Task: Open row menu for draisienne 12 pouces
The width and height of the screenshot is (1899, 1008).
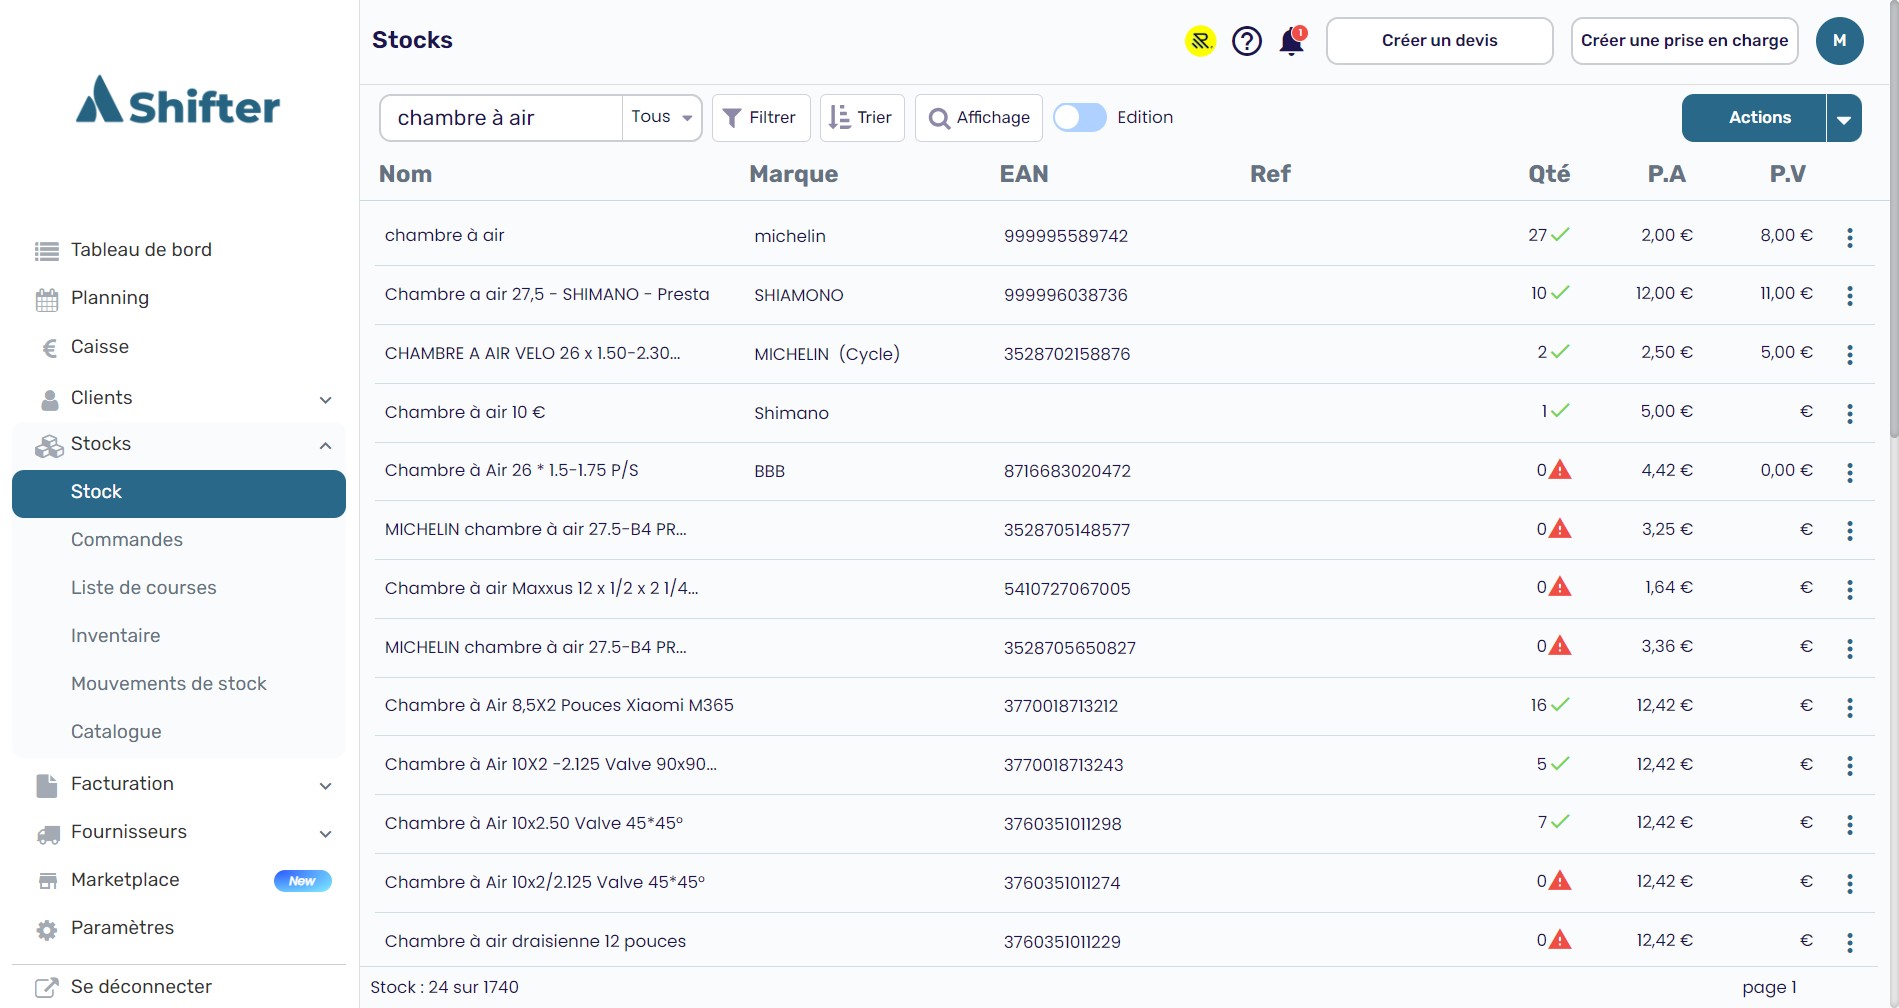Action: click(1849, 943)
